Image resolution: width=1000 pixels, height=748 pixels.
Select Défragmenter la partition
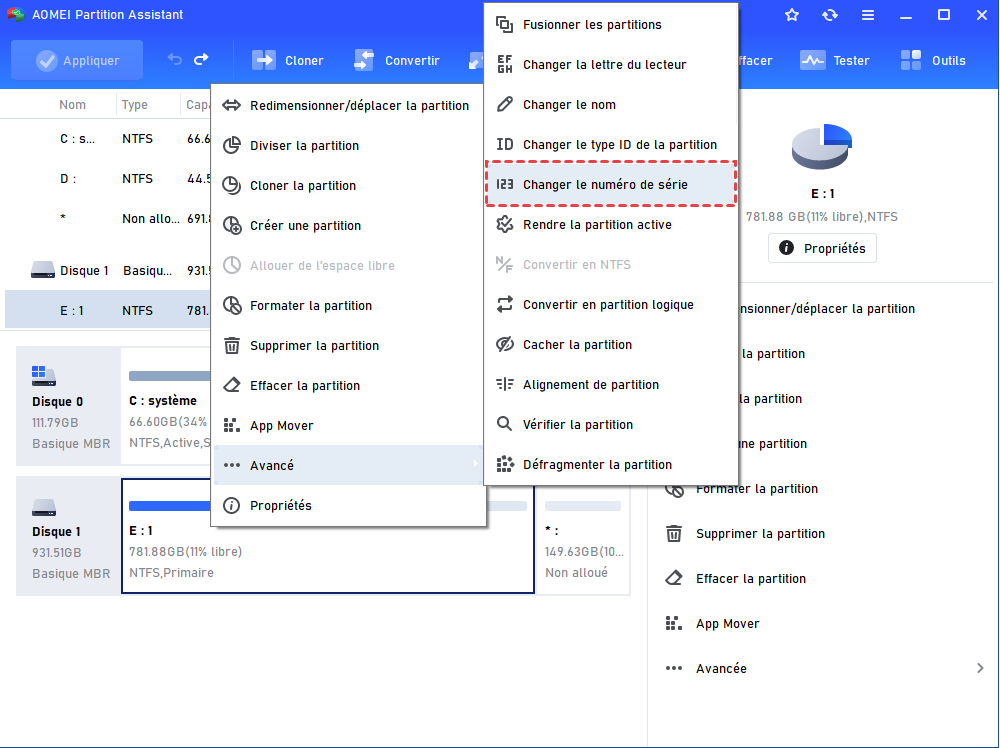pyautogui.click(x=611, y=464)
